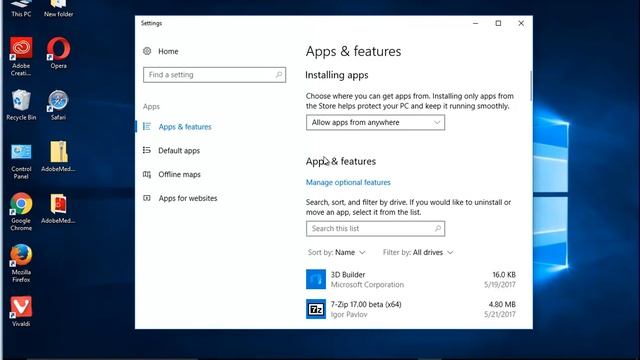
Task: Select the AdobeMed zip folder beside Control Panel
Action: 58,156
